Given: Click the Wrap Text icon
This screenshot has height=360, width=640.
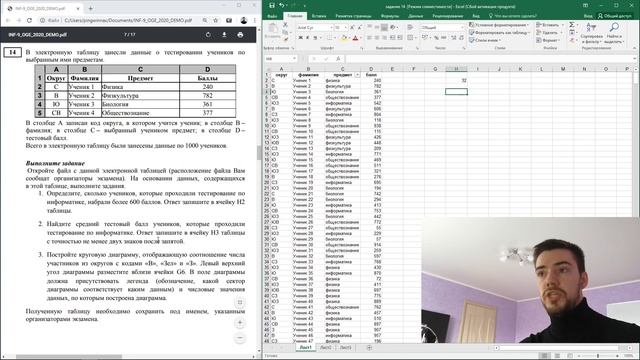Looking at the screenshot, I should click(x=410, y=27).
